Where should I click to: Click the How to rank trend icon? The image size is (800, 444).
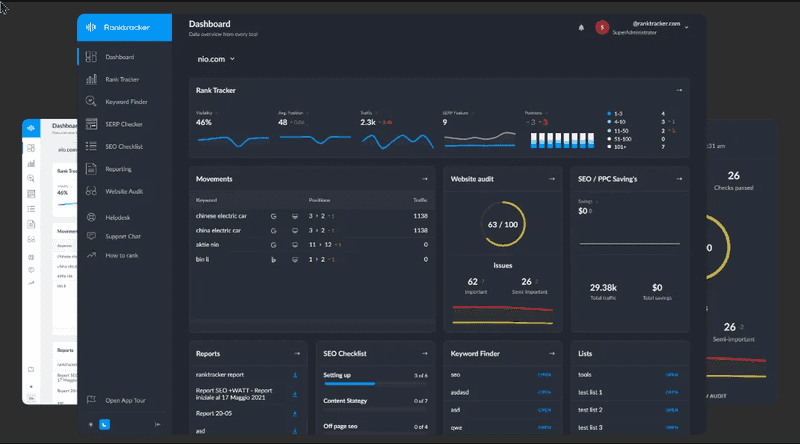(91, 255)
